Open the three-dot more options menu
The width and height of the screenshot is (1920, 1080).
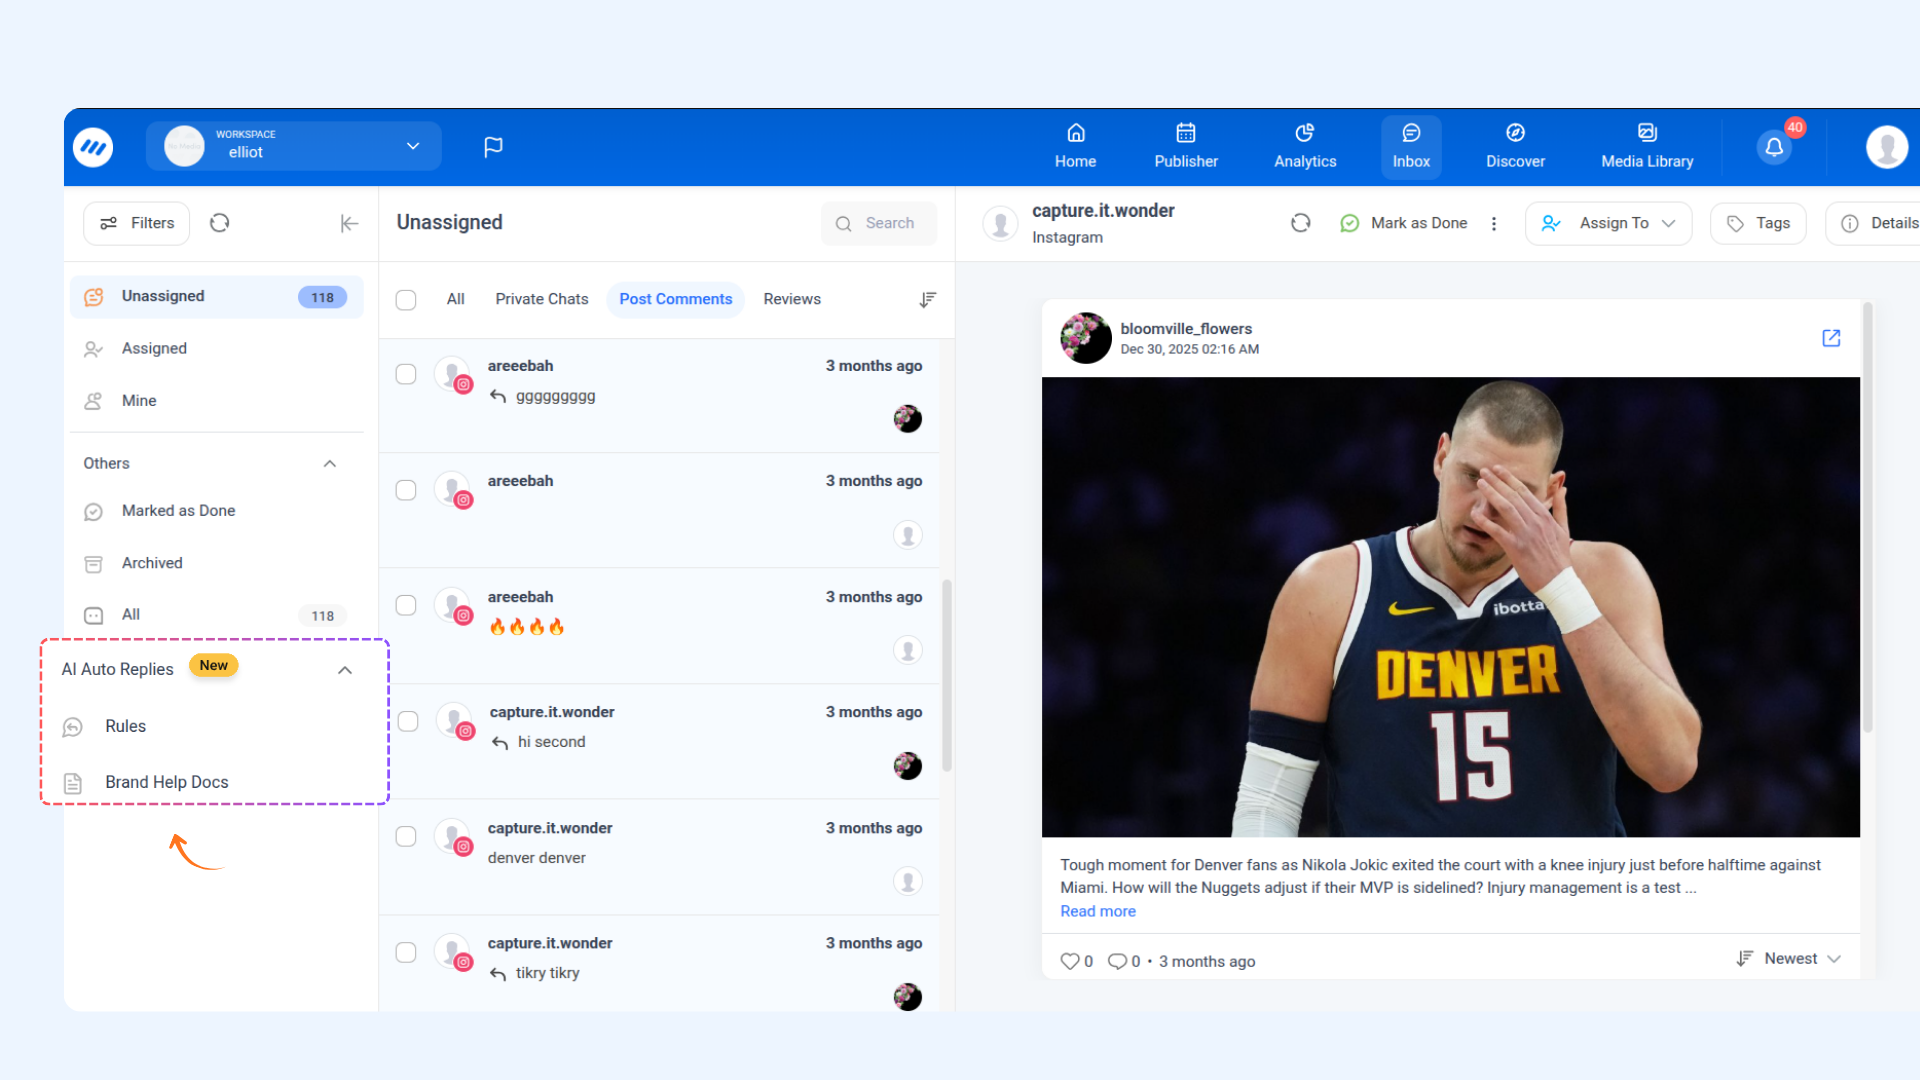(x=1494, y=224)
